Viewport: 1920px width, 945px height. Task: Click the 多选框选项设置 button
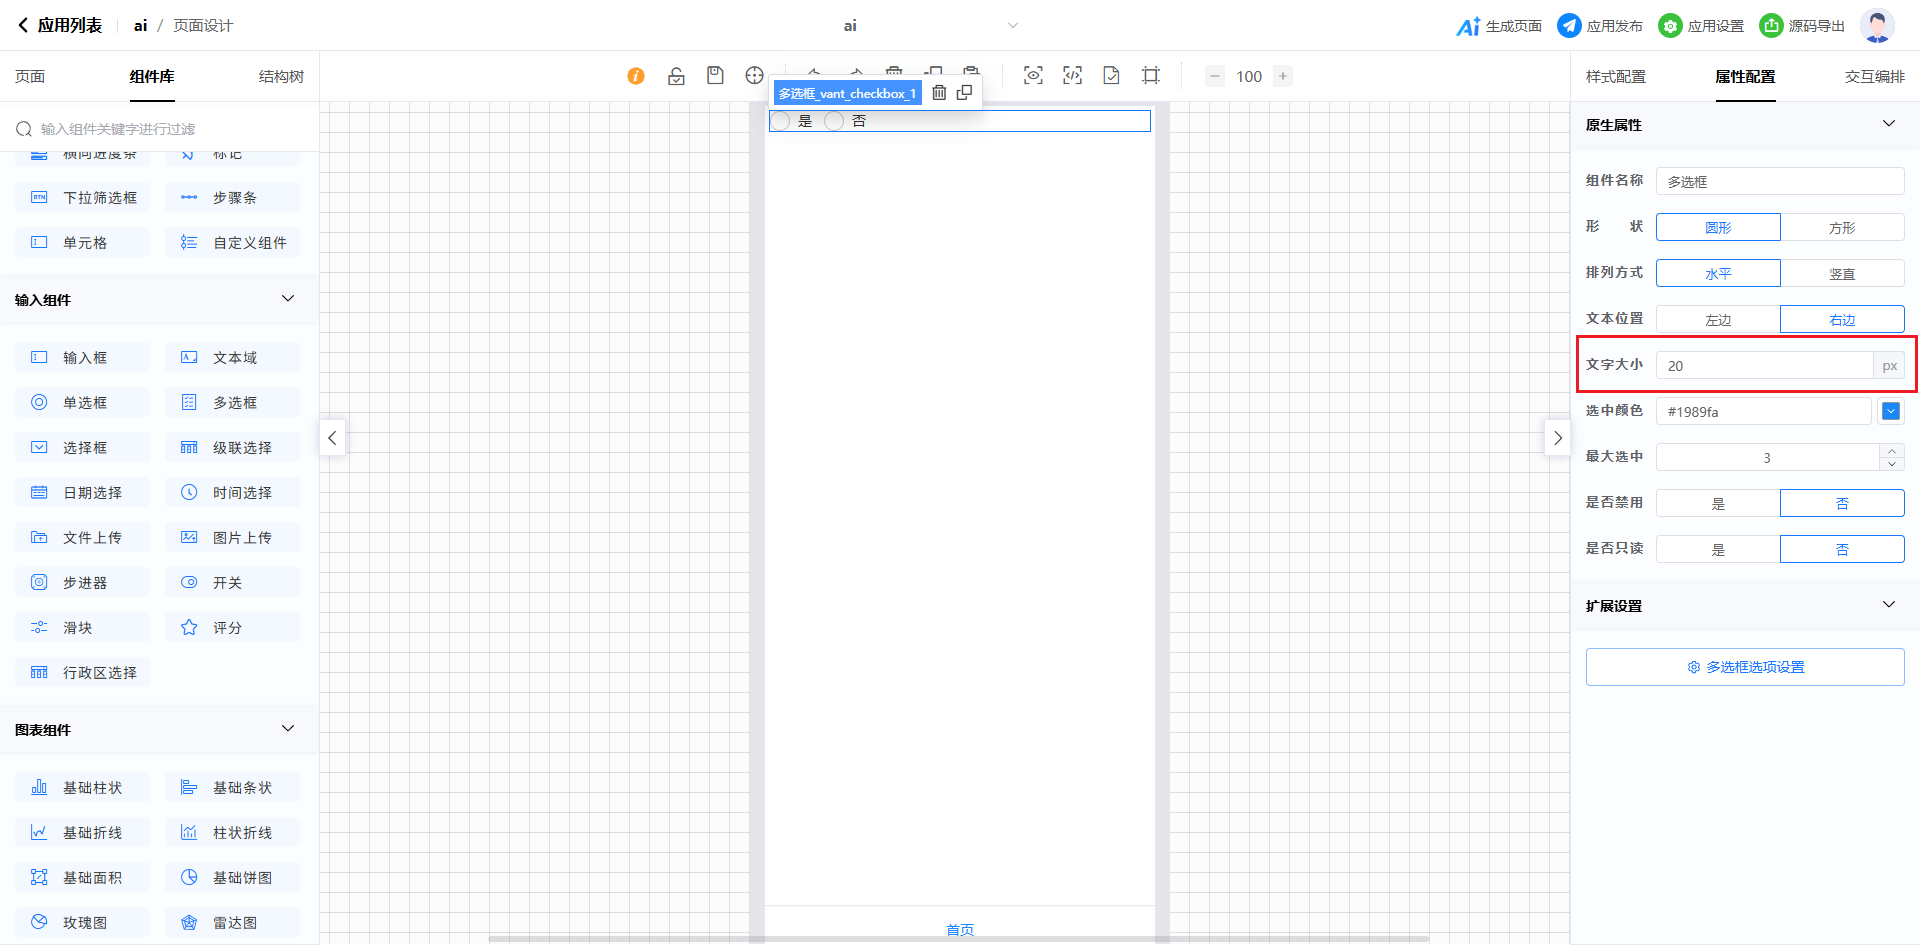(x=1744, y=667)
